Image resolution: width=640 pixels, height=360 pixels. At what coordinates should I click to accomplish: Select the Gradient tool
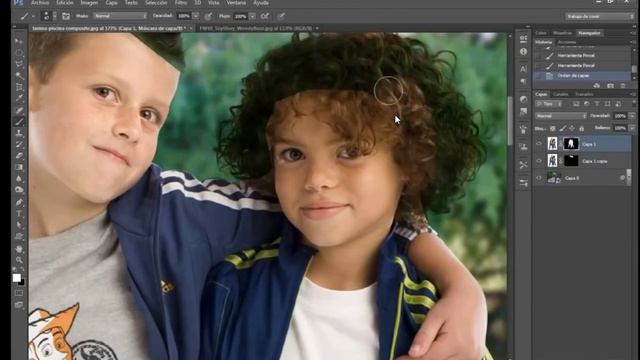tap(19, 167)
